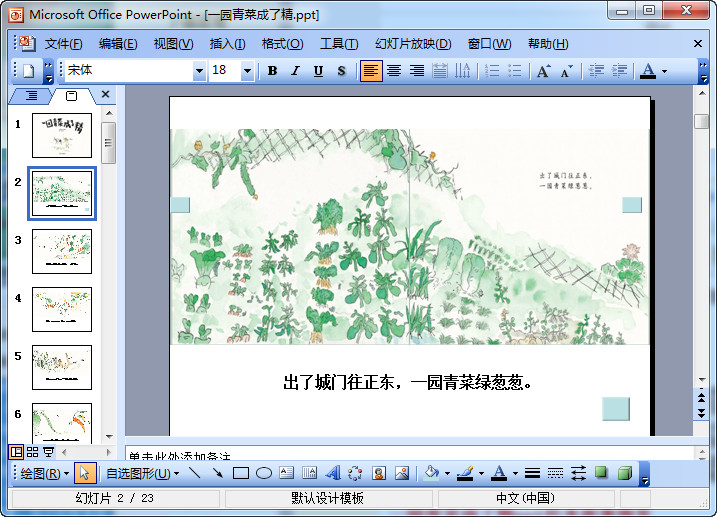The width and height of the screenshot is (717, 517).
Task: Open the 编辑(E) menu
Action: 118,44
